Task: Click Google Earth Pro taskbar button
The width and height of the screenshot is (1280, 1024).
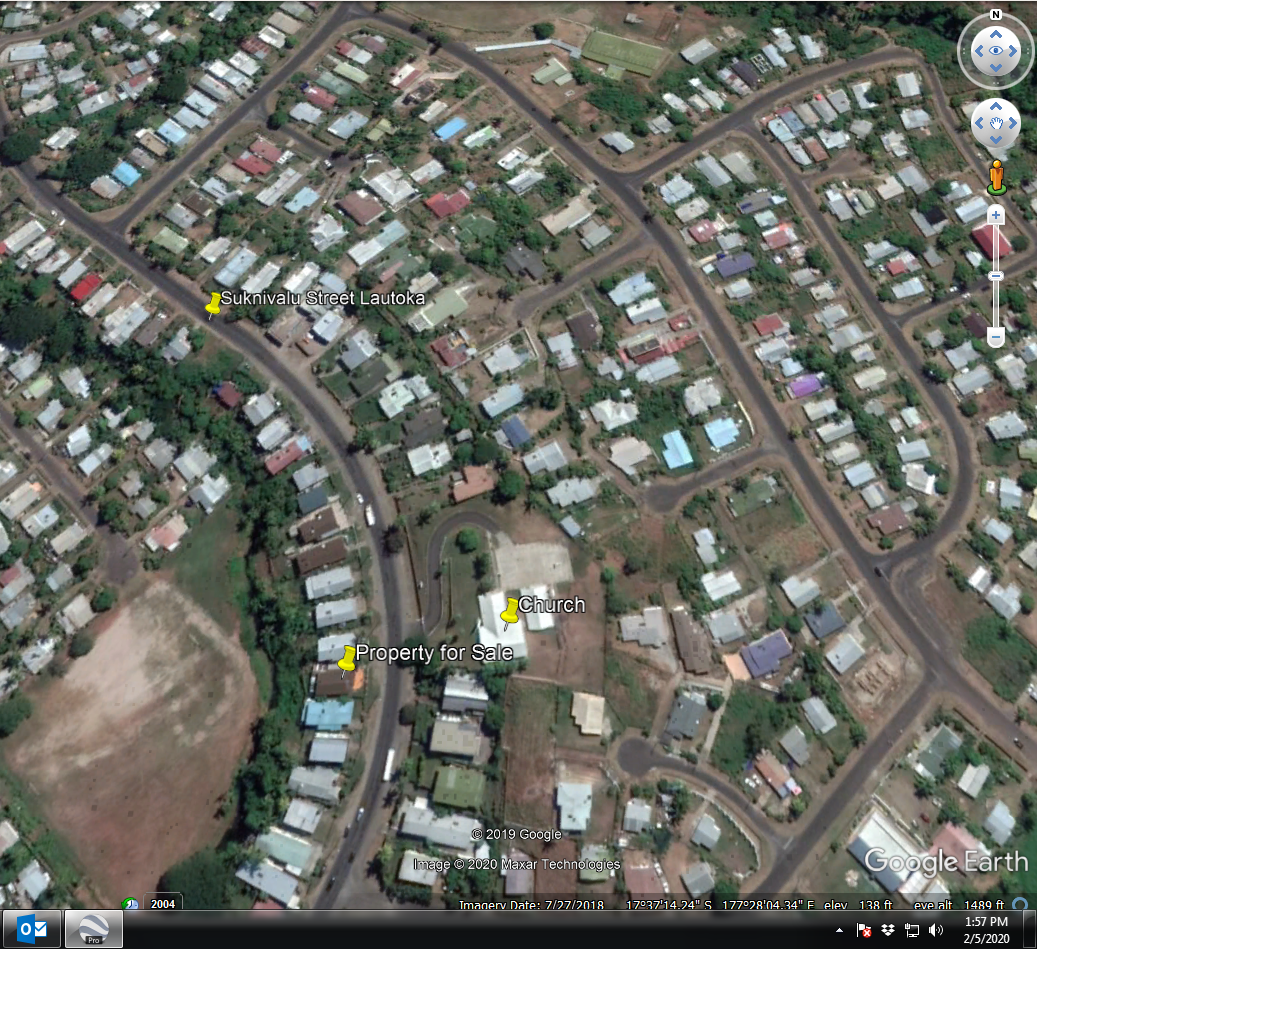Action: click(x=94, y=929)
